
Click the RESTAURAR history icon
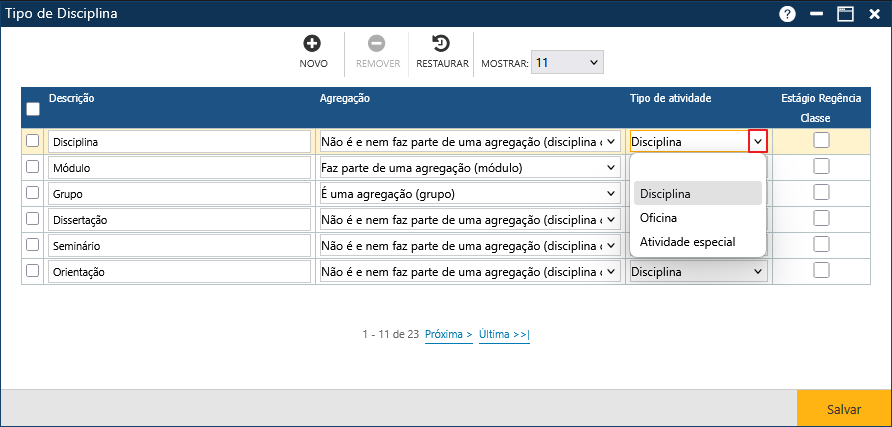point(441,43)
